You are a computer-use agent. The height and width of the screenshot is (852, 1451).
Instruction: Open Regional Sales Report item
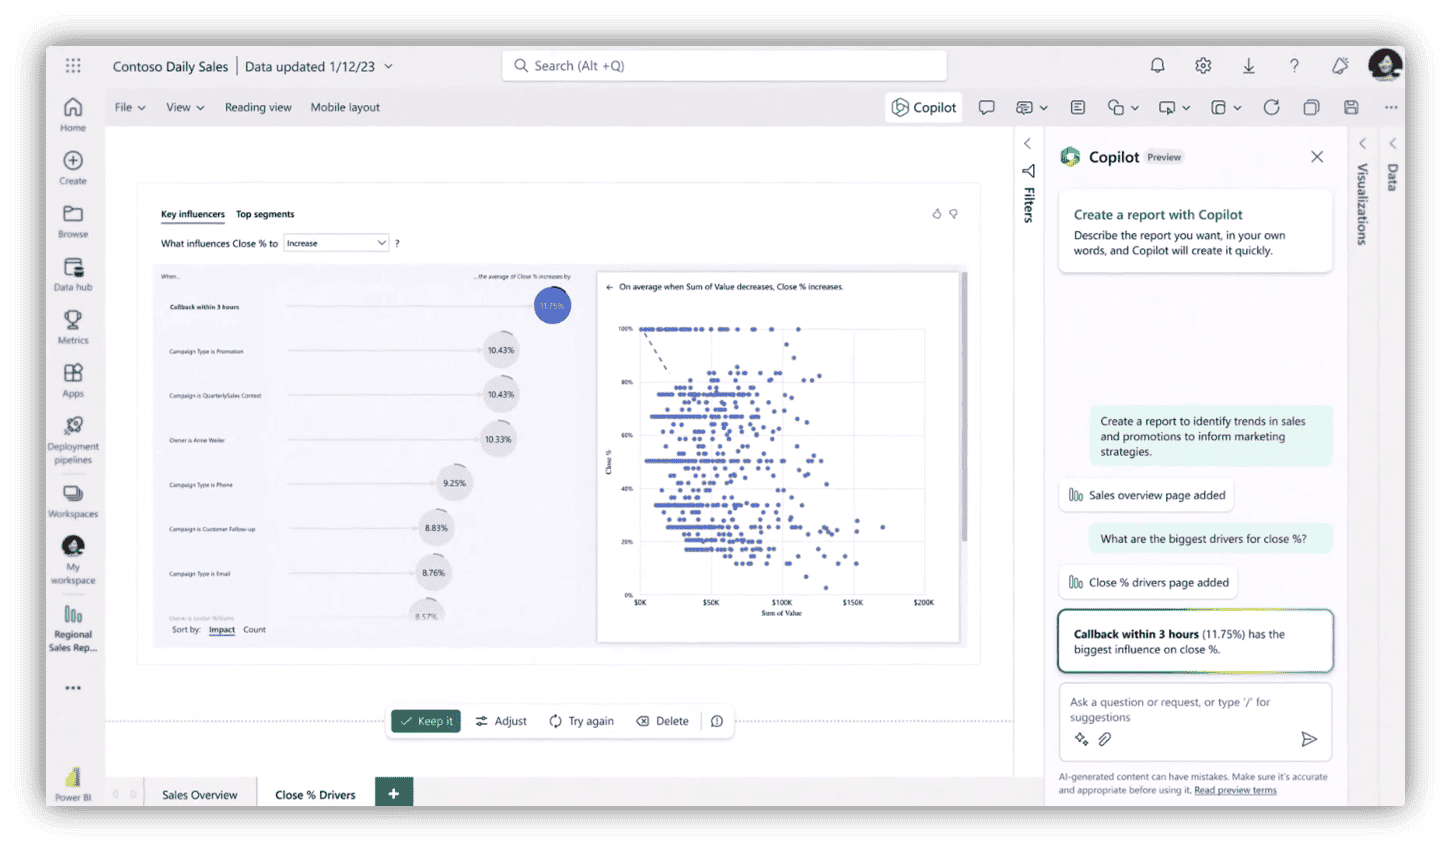pyautogui.click(x=73, y=628)
